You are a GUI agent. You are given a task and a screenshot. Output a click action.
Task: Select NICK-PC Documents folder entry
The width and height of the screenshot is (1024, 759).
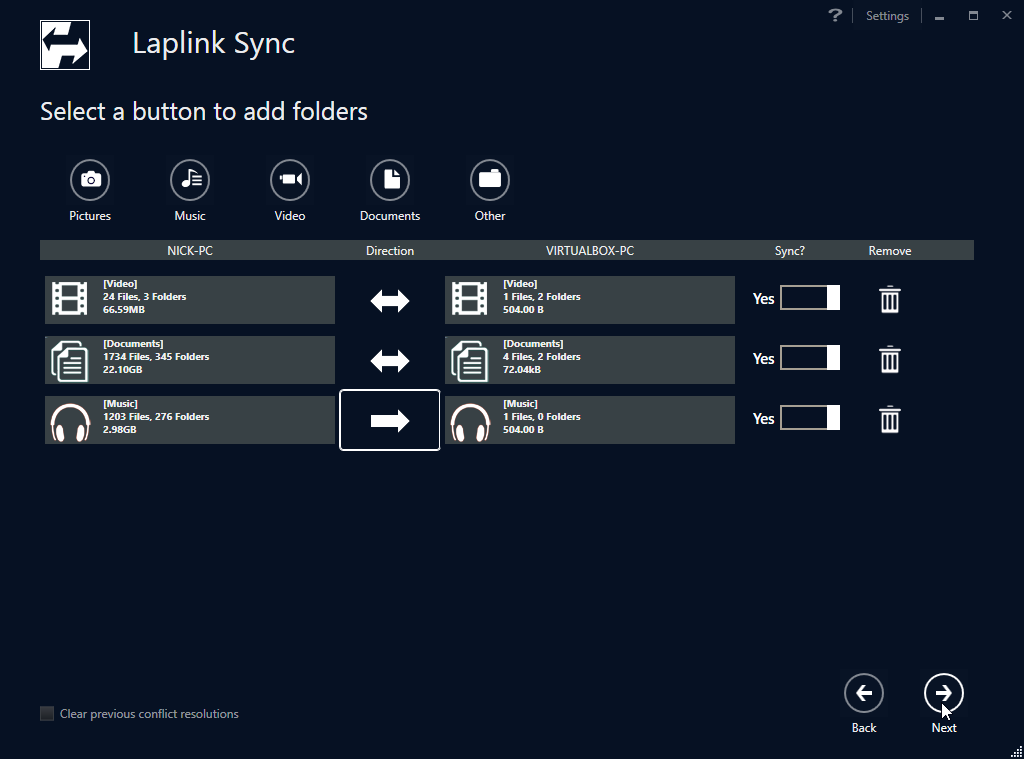190,360
